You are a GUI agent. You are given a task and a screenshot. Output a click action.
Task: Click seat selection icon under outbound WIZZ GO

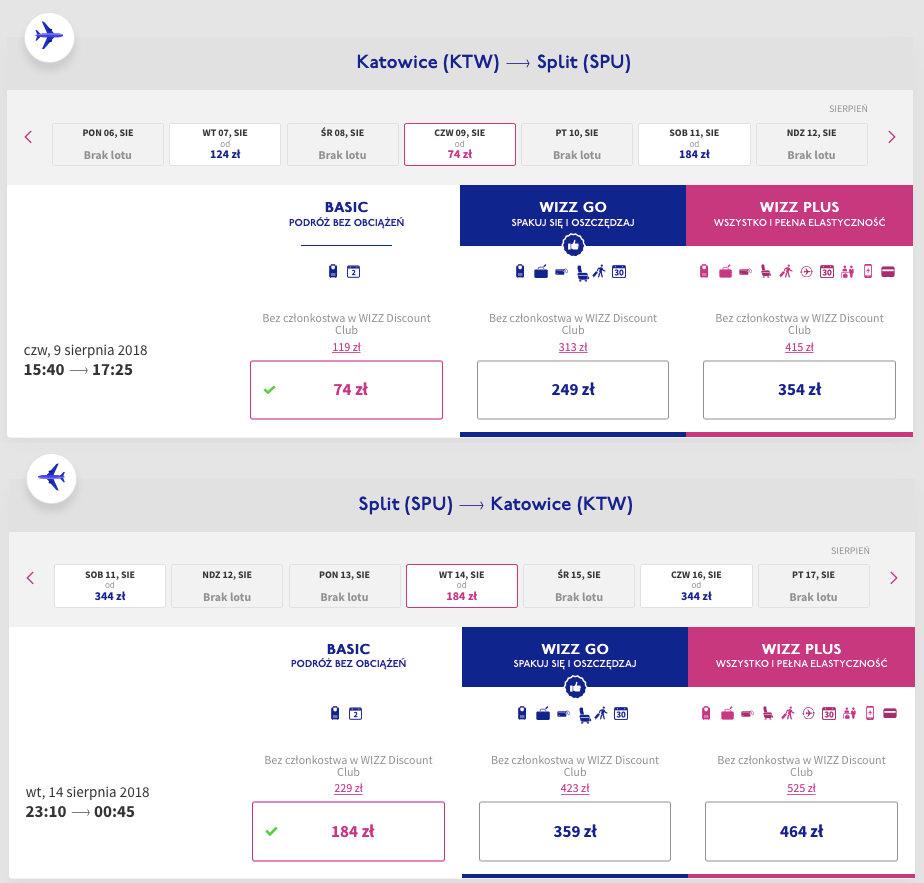pyautogui.click(x=582, y=272)
